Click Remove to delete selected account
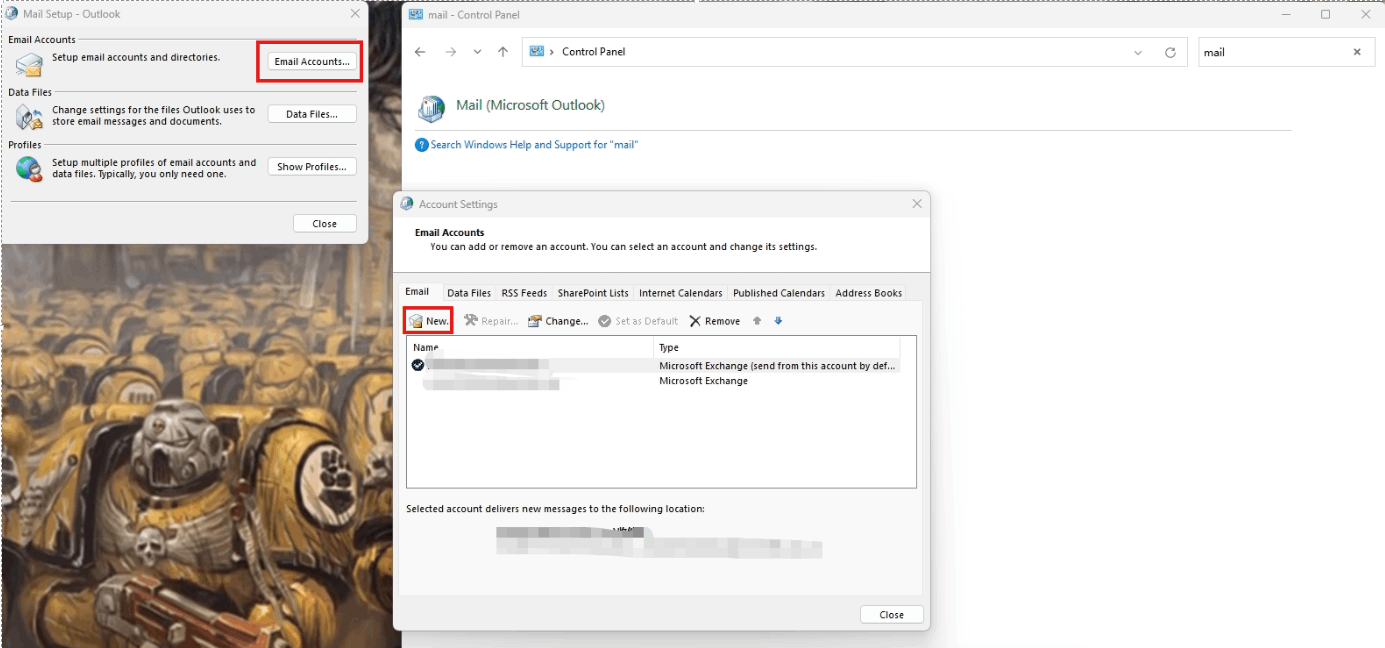1385x648 pixels. tap(715, 321)
